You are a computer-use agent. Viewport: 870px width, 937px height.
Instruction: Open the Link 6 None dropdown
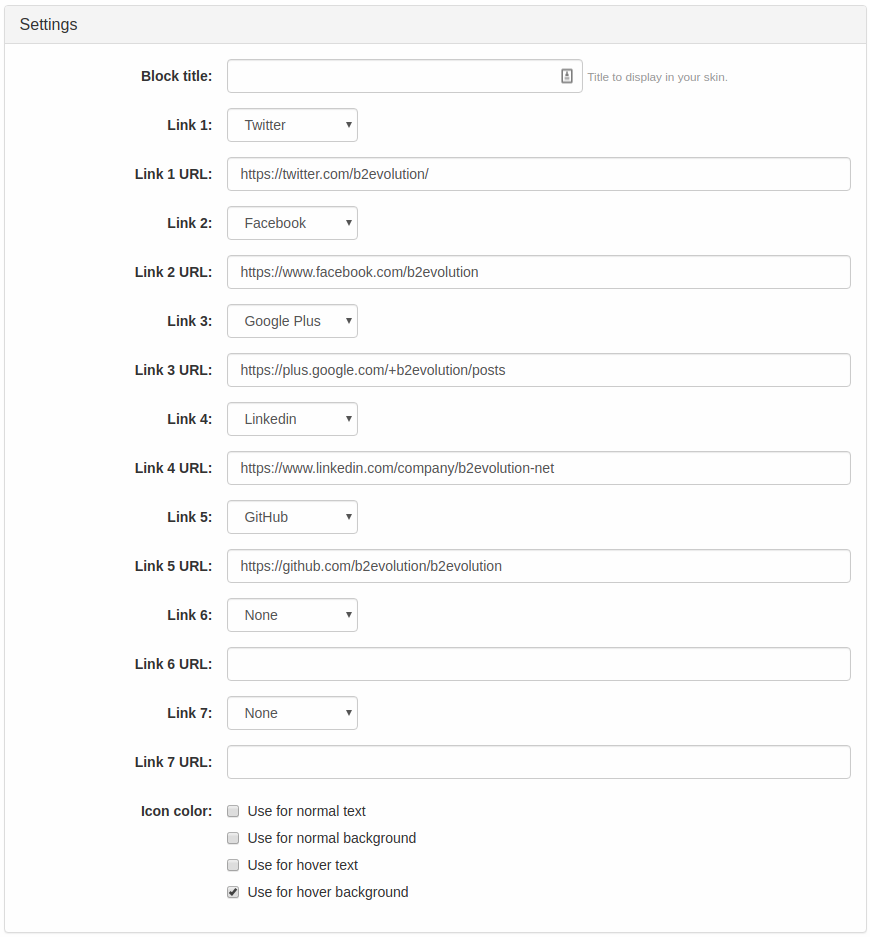(x=292, y=615)
